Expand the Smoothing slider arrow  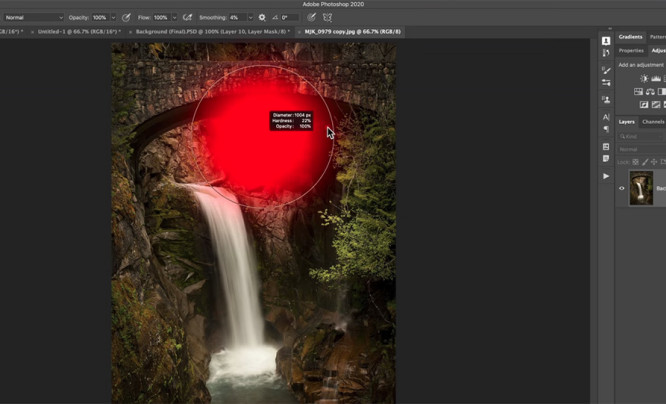(251, 17)
